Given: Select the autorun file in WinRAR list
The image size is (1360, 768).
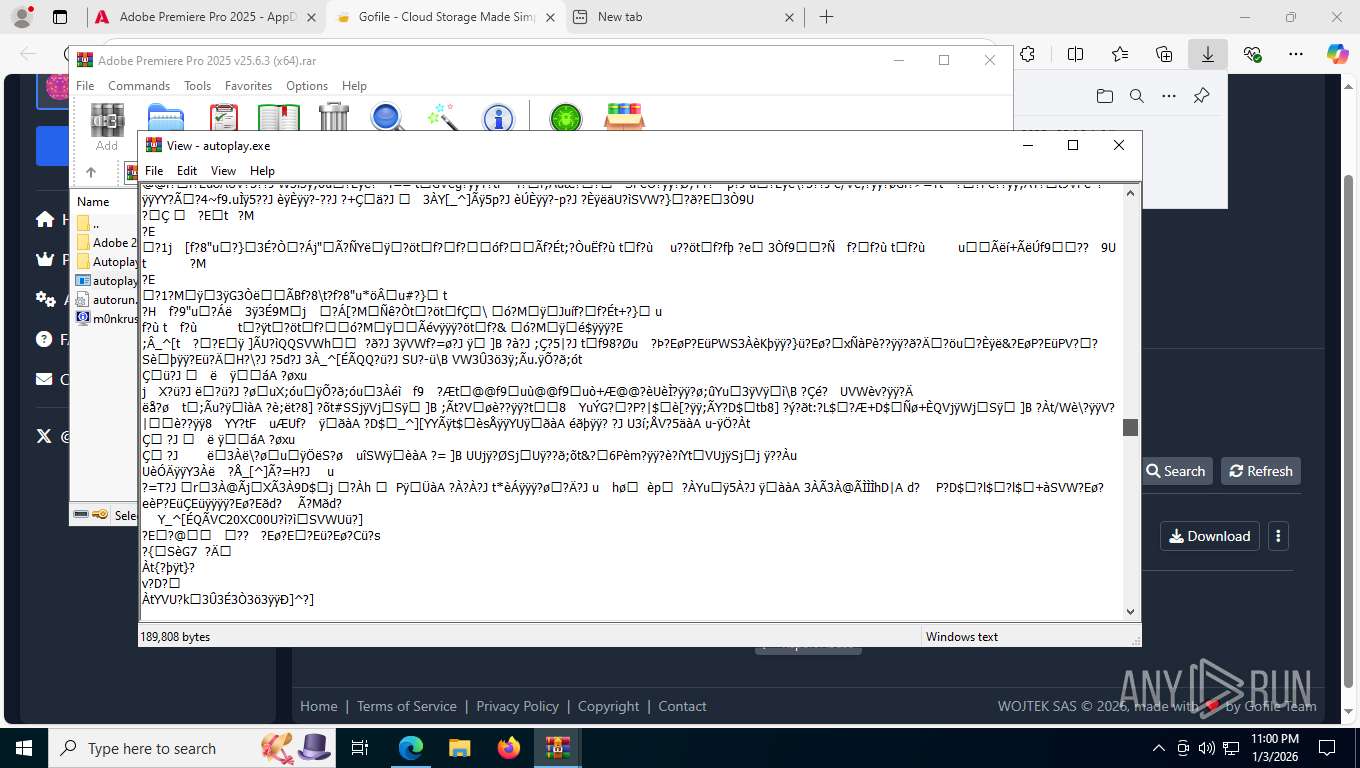Looking at the screenshot, I should tap(107, 300).
